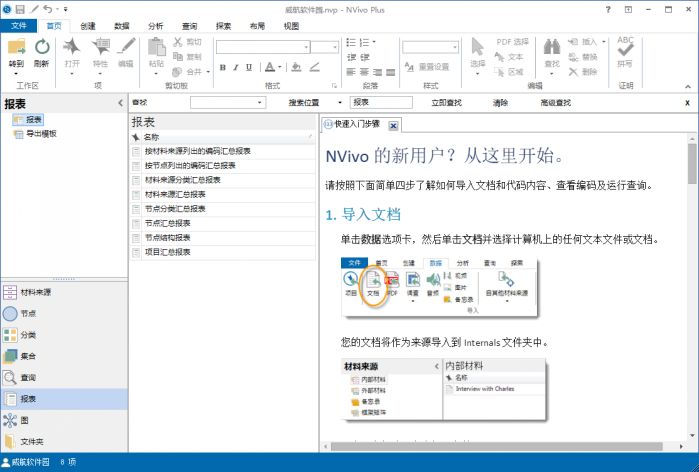Expand the 合并 merge dropdown arrow

pyautogui.click(x=208, y=72)
